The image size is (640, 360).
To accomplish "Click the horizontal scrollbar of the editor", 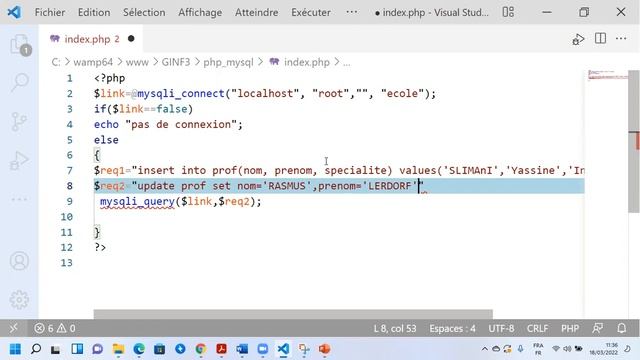I will point(293,314).
